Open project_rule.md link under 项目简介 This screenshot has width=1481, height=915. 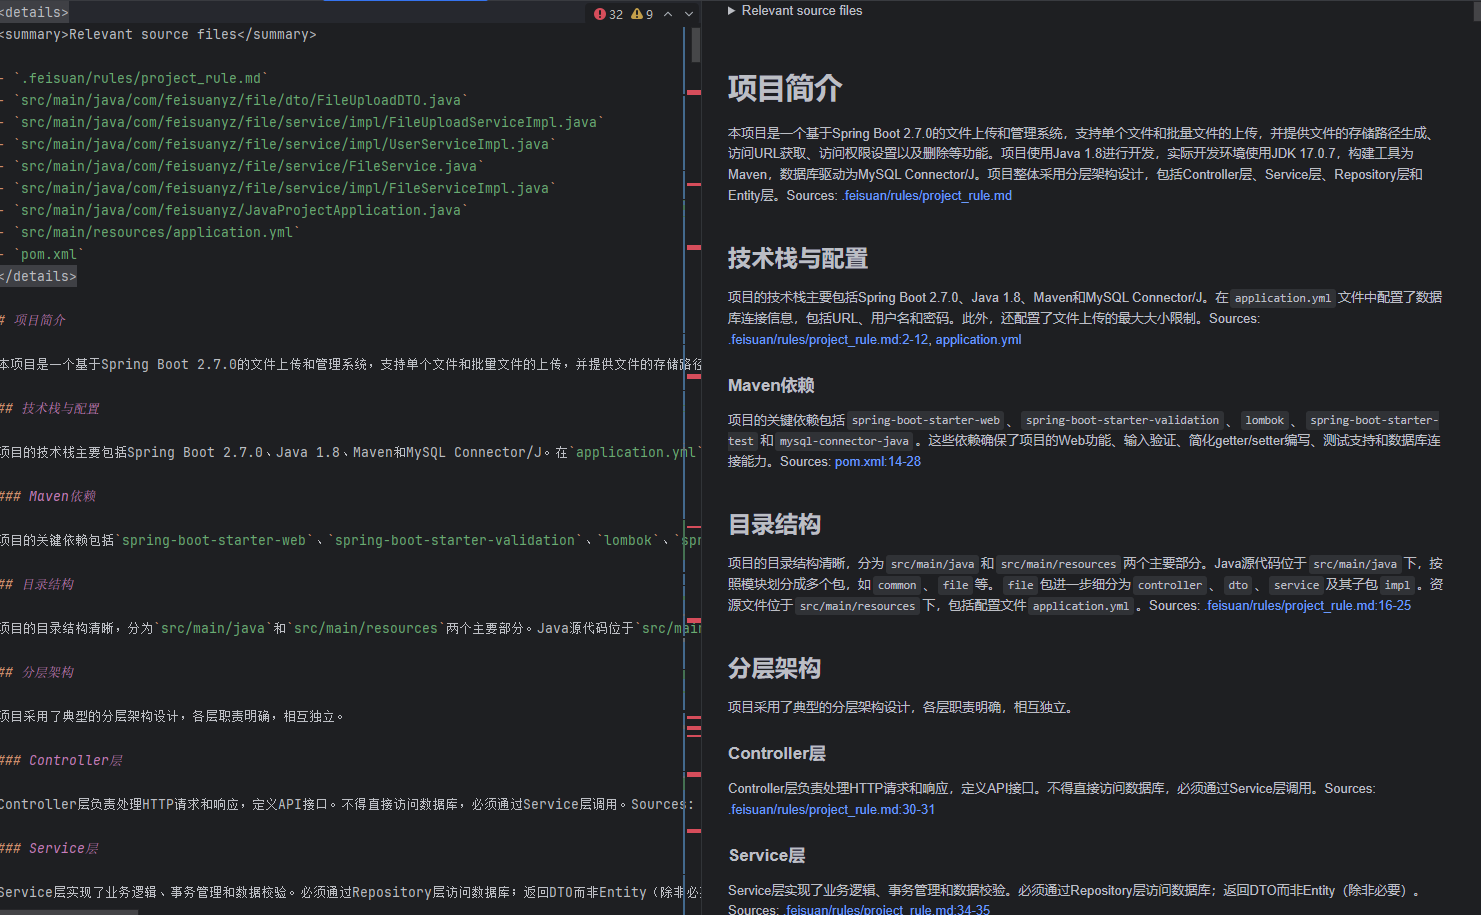pos(927,196)
